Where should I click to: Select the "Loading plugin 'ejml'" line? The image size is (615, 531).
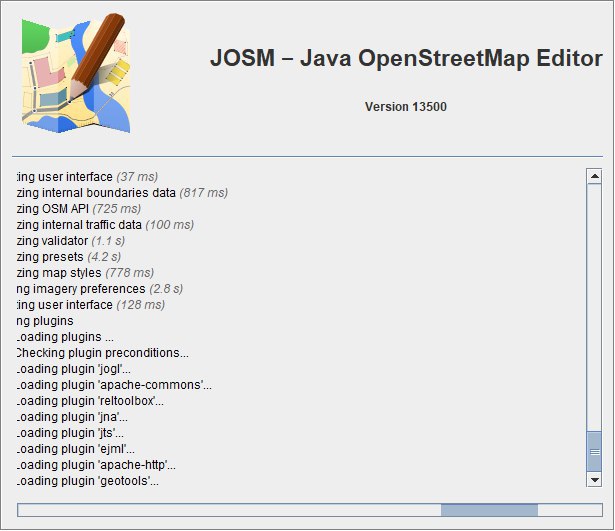click(x=76, y=449)
